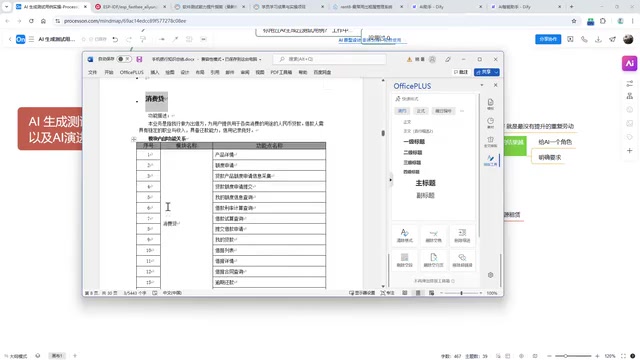640x360 pixels.
Task: Click the purple save icon in Word title bar
Action: tap(139, 59)
